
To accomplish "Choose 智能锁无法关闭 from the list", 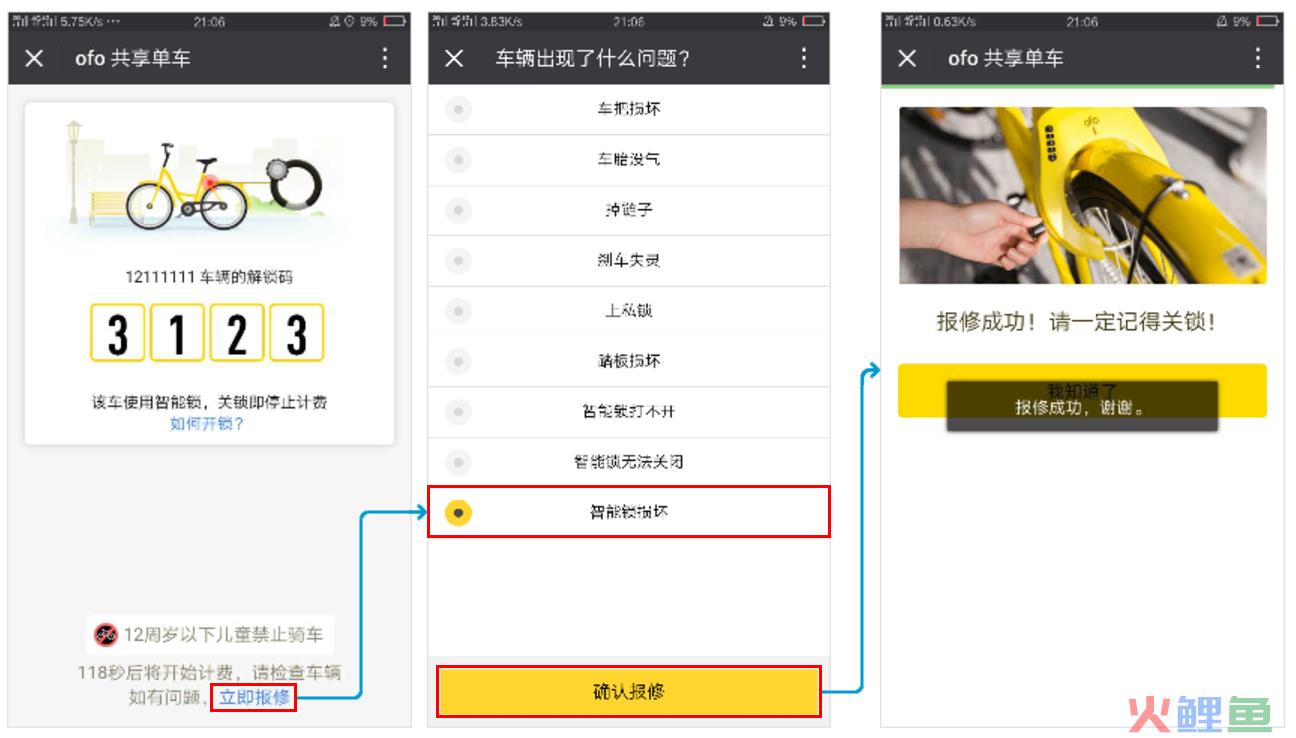I will pyautogui.click(x=629, y=462).
